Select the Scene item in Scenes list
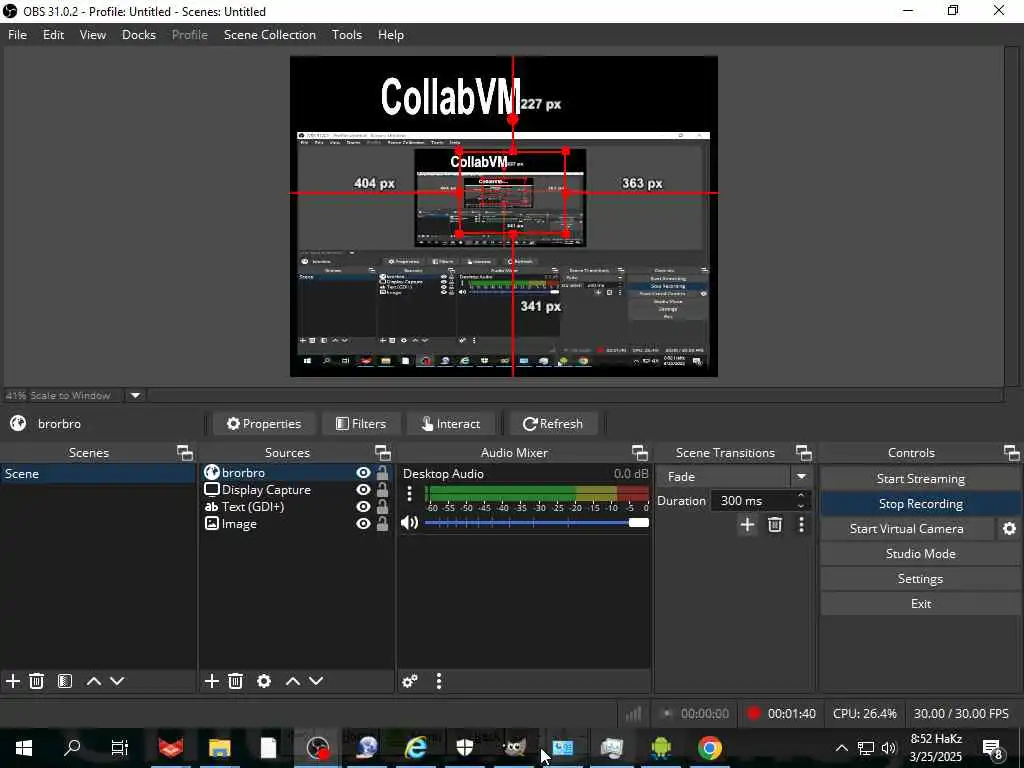1024x768 pixels. click(x=97, y=473)
